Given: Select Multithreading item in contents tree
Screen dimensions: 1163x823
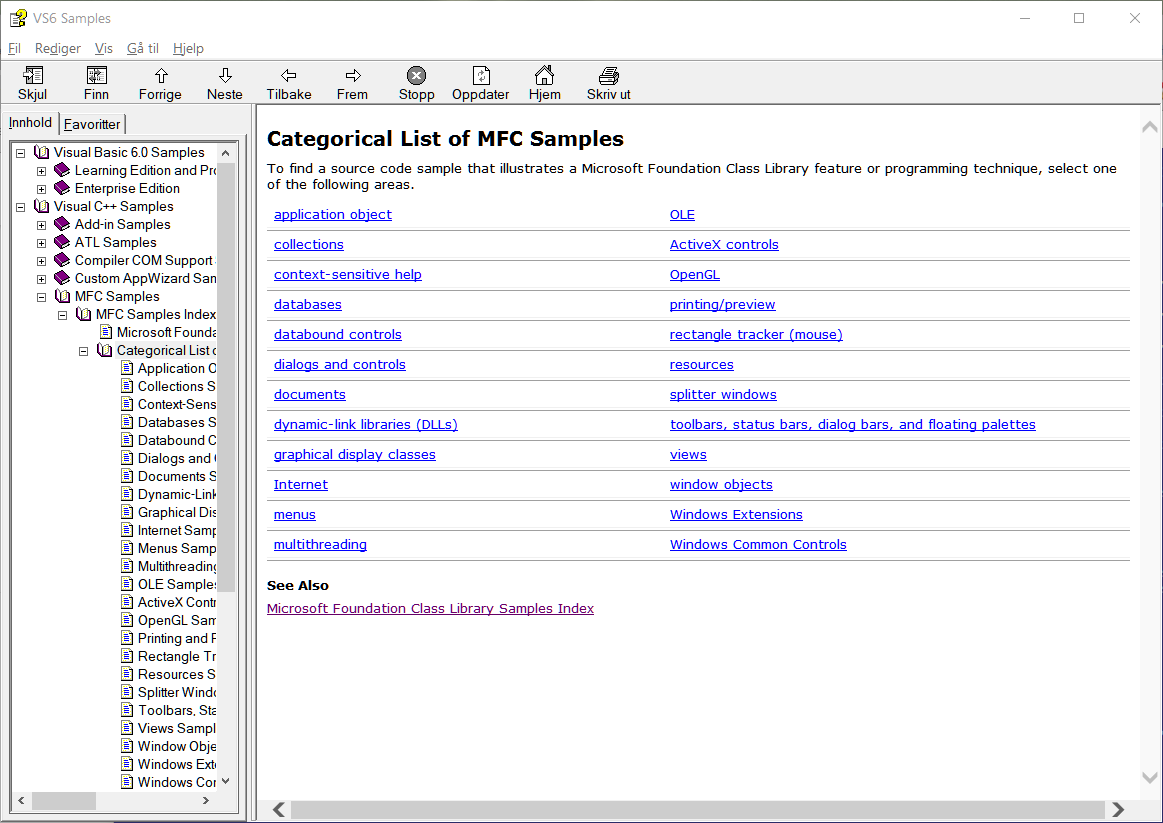Looking at the screenshot, I should [177, 566].
